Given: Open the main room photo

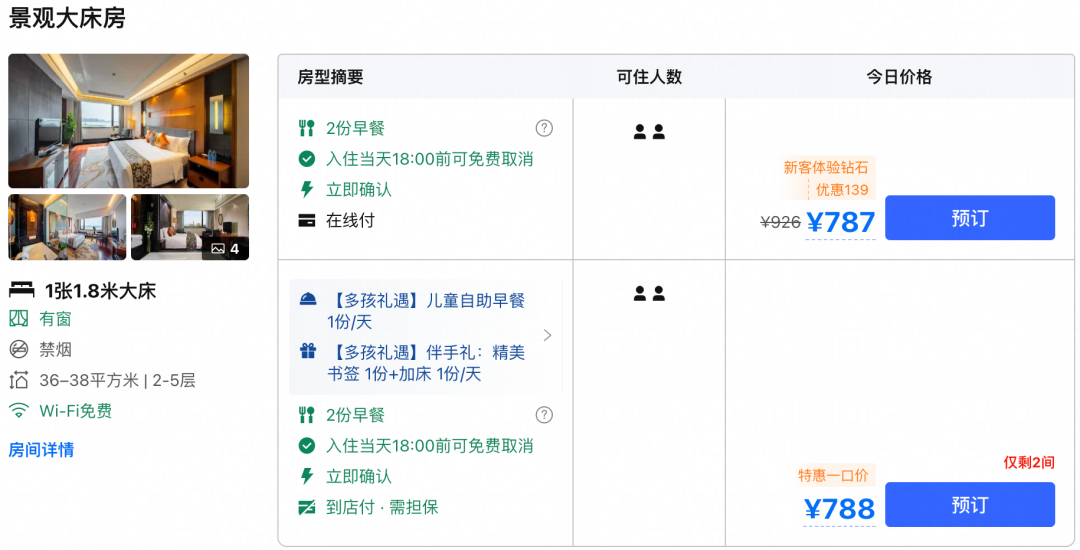Looking at the screenshot, I should pyautogui.click(x=129, y=120).
